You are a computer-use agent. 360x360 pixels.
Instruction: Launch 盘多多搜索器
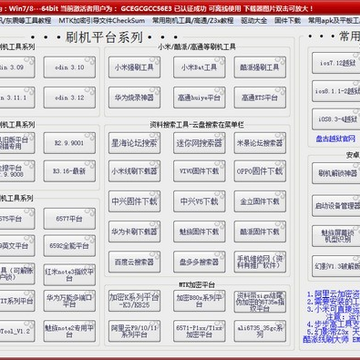(199, 262)
